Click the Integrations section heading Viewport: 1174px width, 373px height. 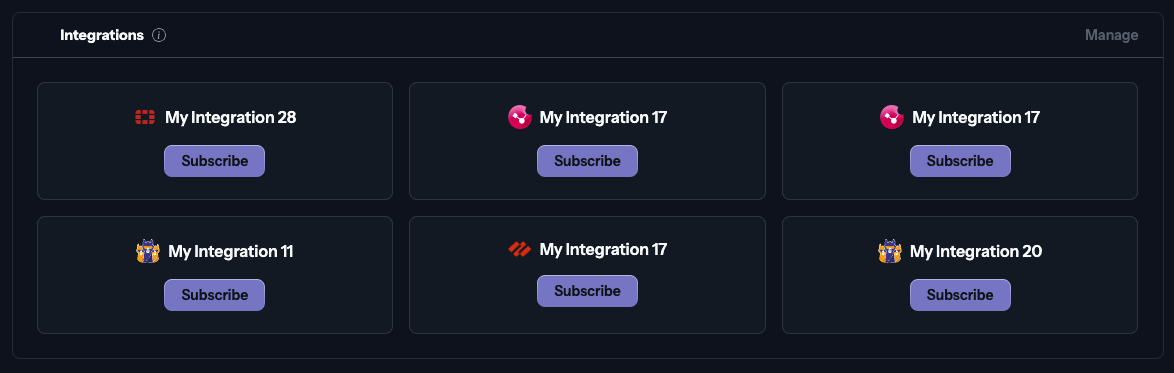(102, 35)
